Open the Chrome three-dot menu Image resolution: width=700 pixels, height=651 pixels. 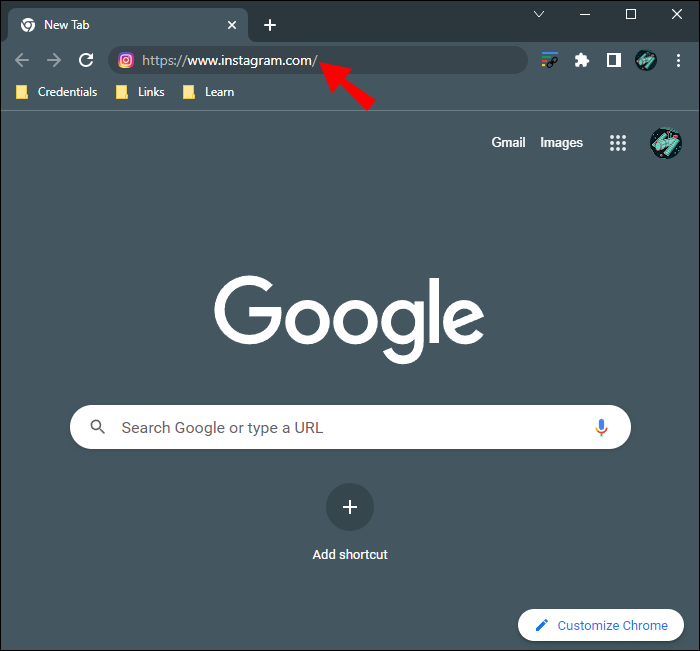678,60
